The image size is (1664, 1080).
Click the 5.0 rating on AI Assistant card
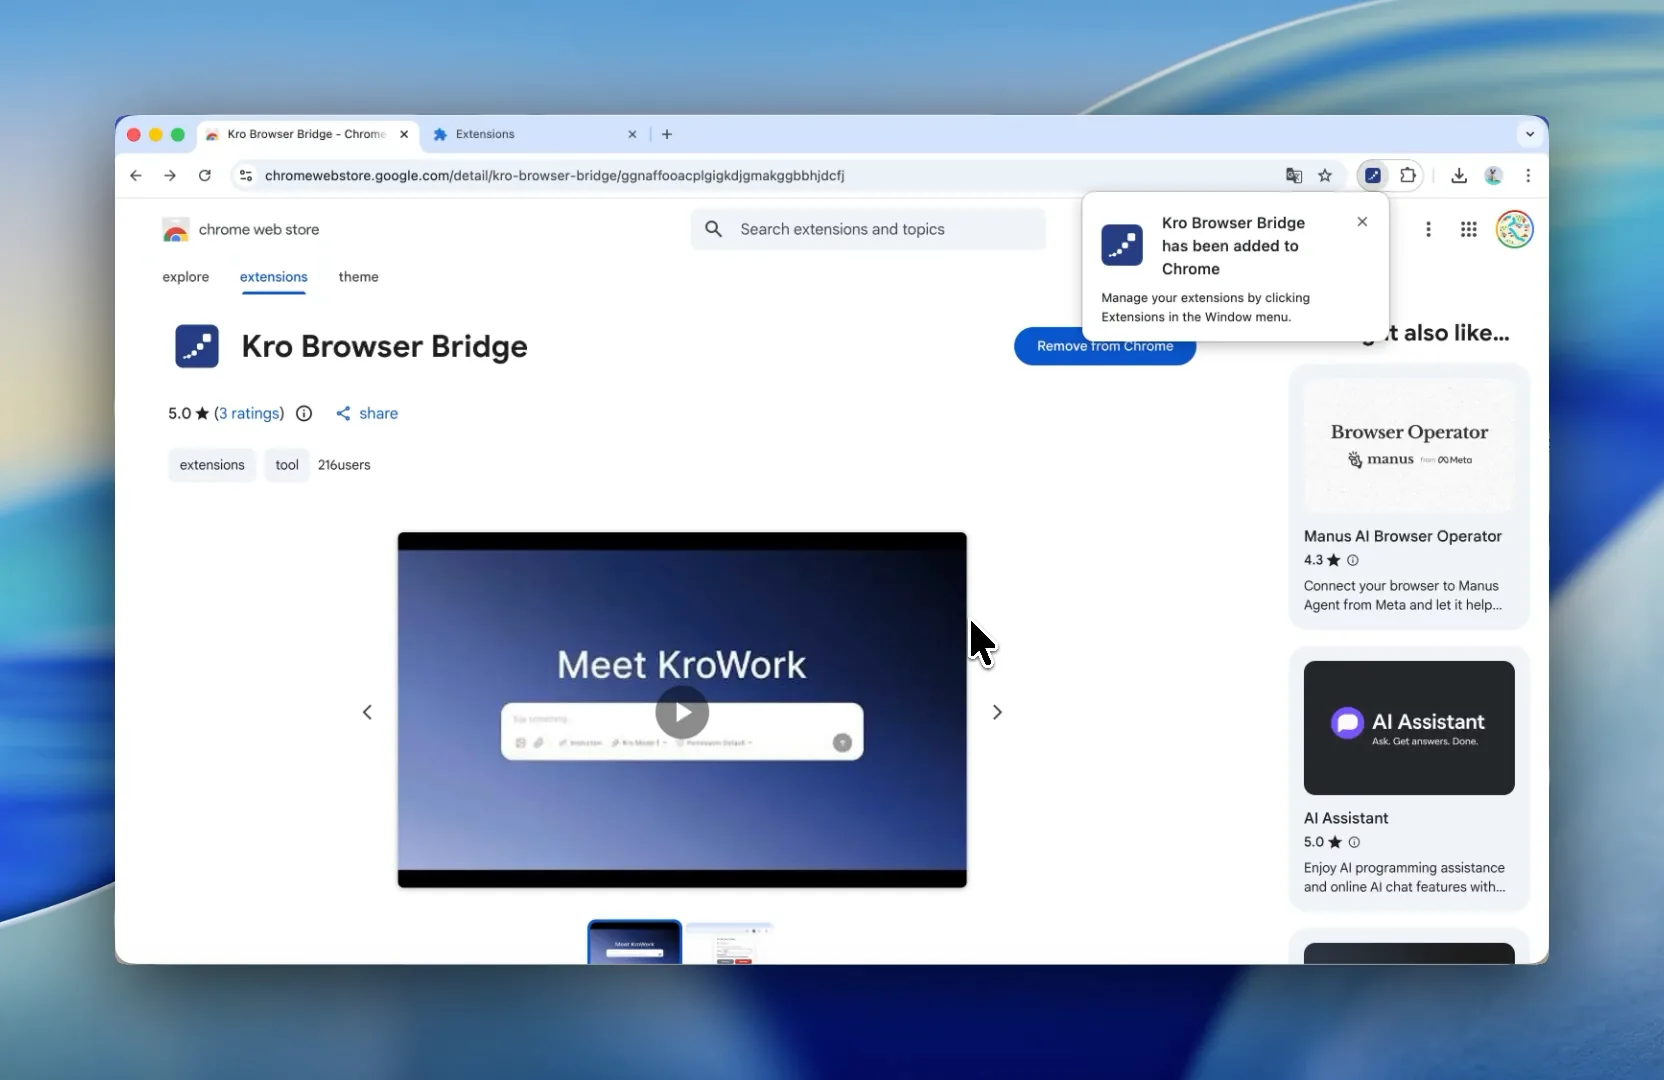point(1322,842)
